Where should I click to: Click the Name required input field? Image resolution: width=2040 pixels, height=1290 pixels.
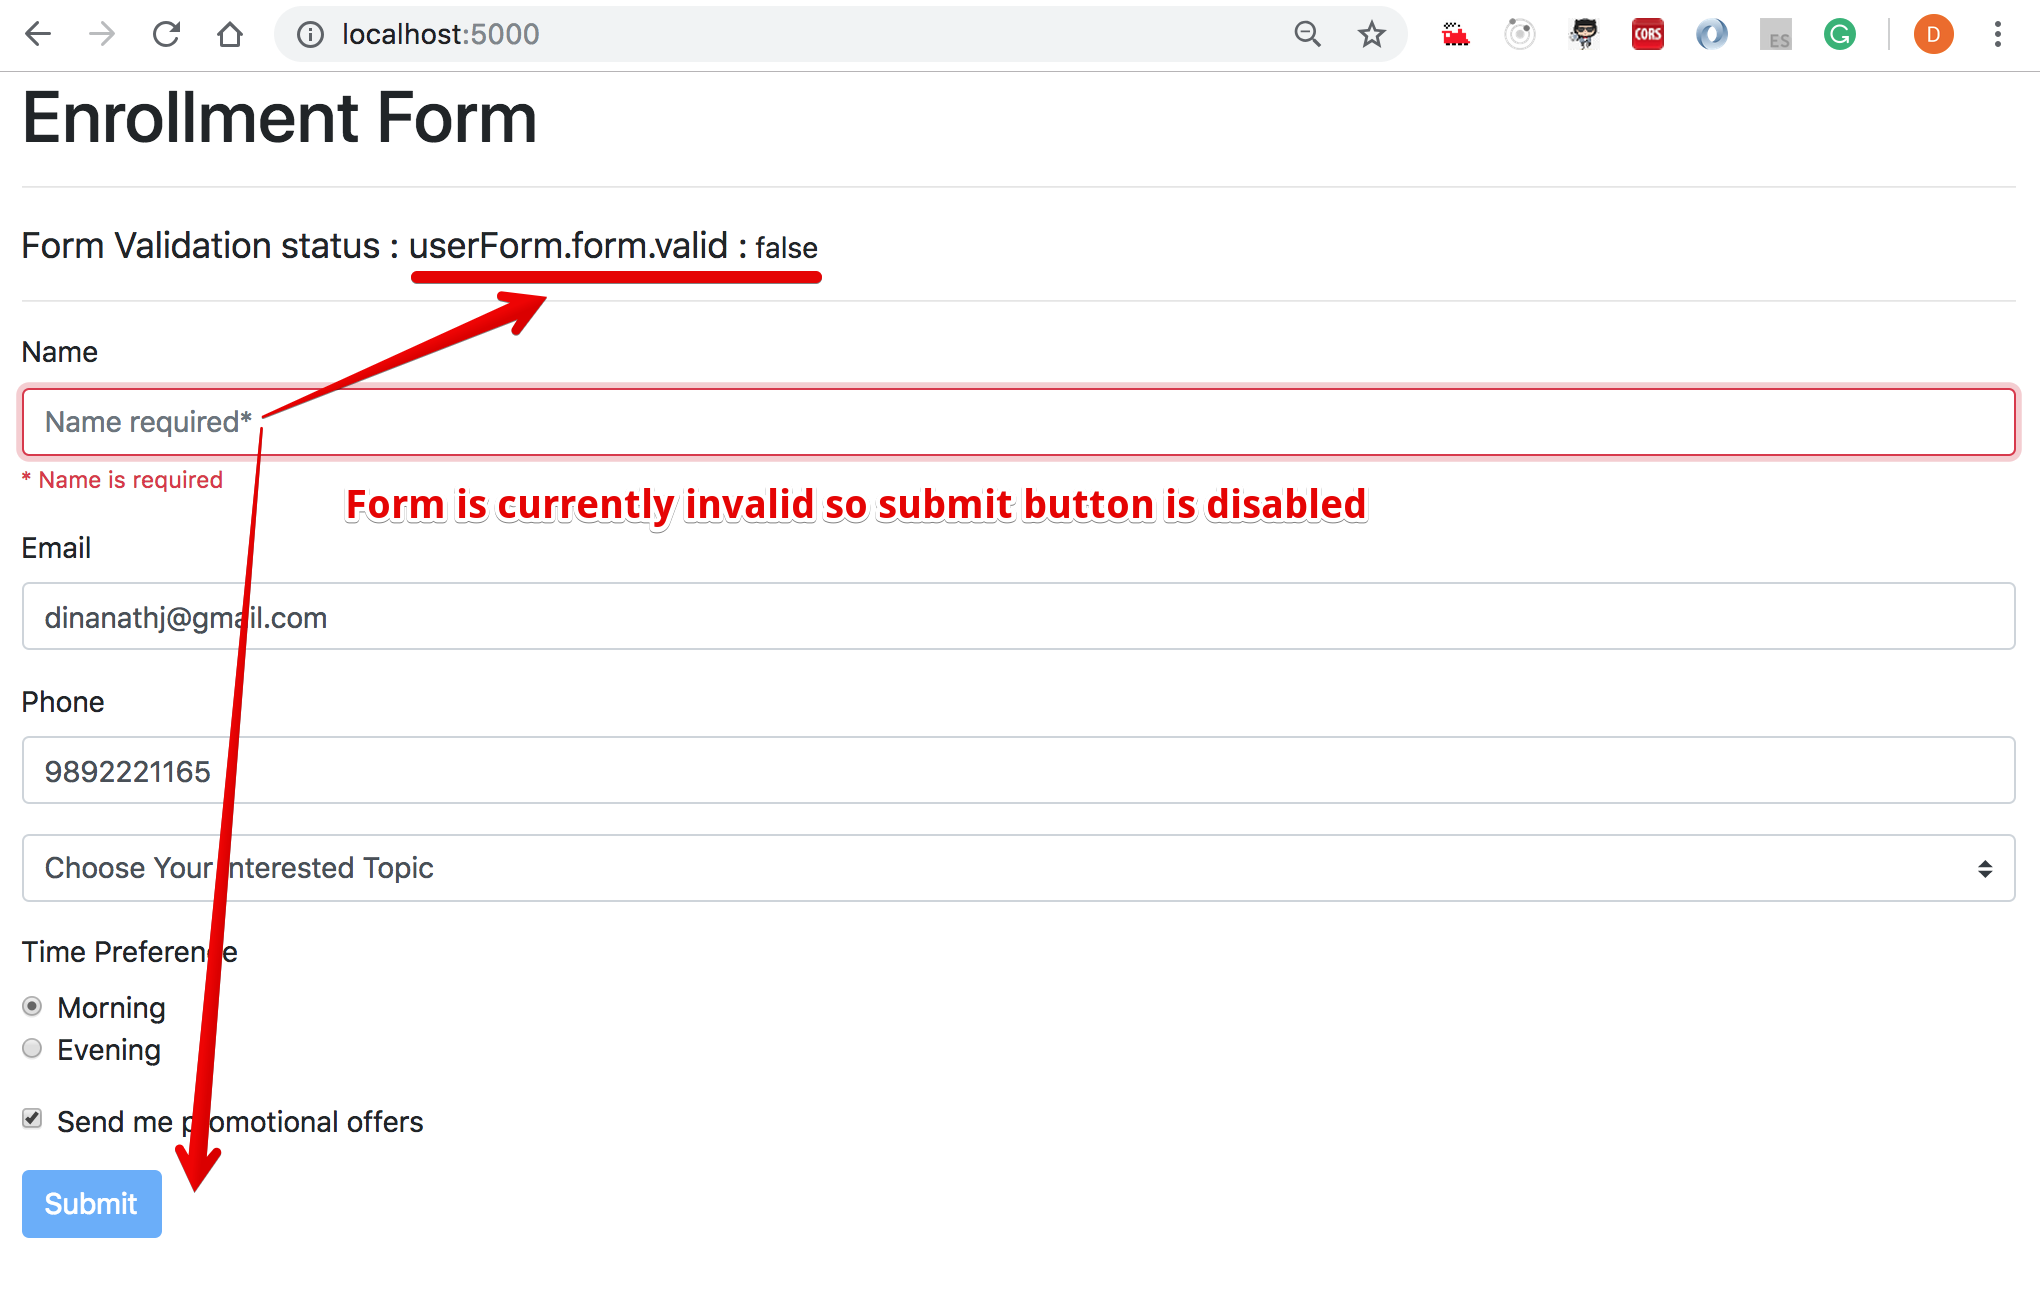click(x=1021, y=422)
